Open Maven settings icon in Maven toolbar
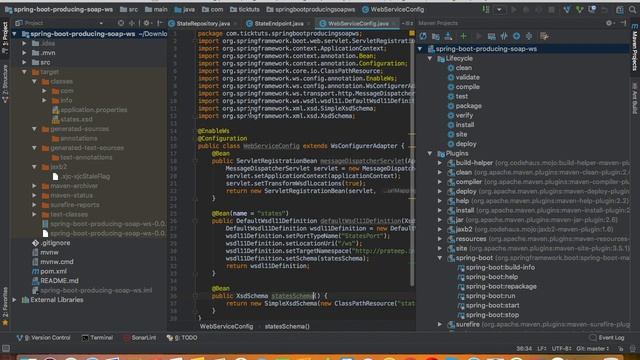 coord(544,36)
